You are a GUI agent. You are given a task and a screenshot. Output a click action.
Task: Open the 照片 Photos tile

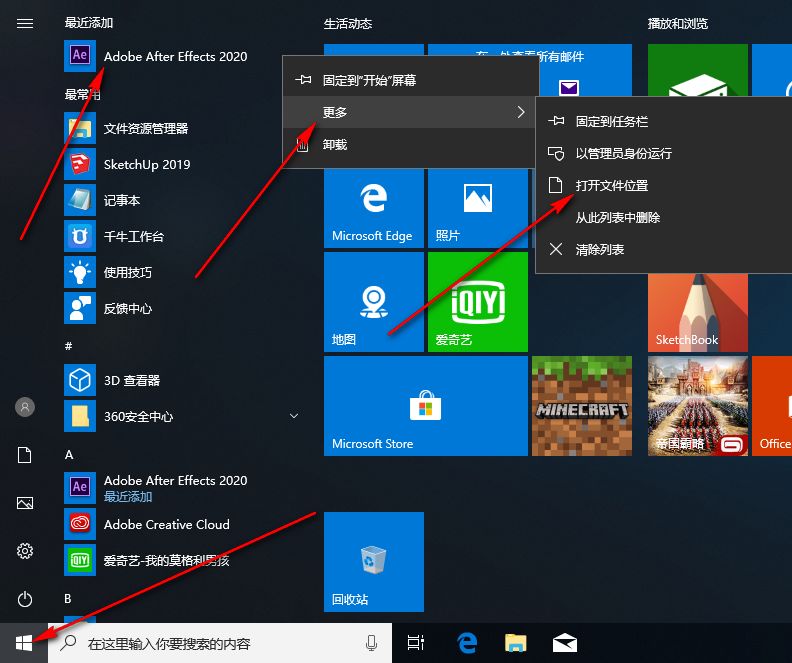(x=478, y=208)
